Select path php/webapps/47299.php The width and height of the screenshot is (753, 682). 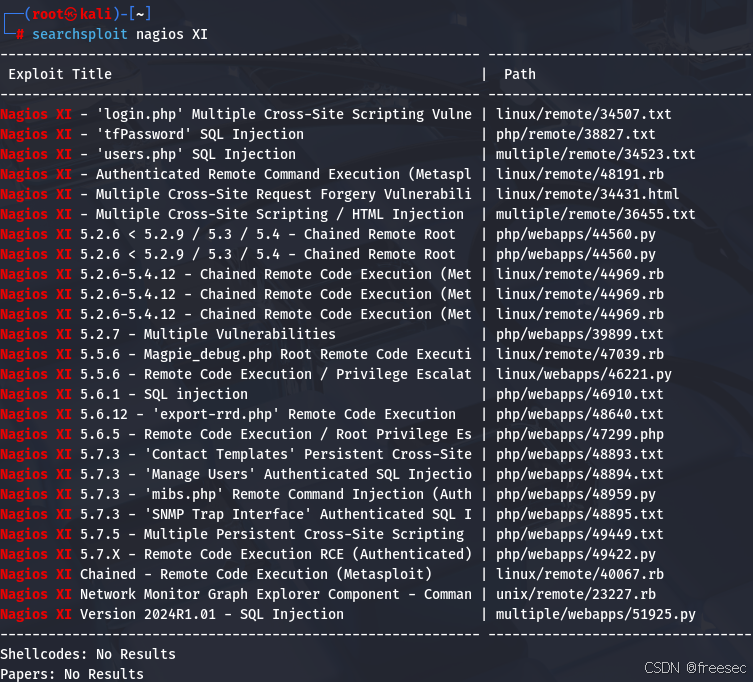click(580, 434)
